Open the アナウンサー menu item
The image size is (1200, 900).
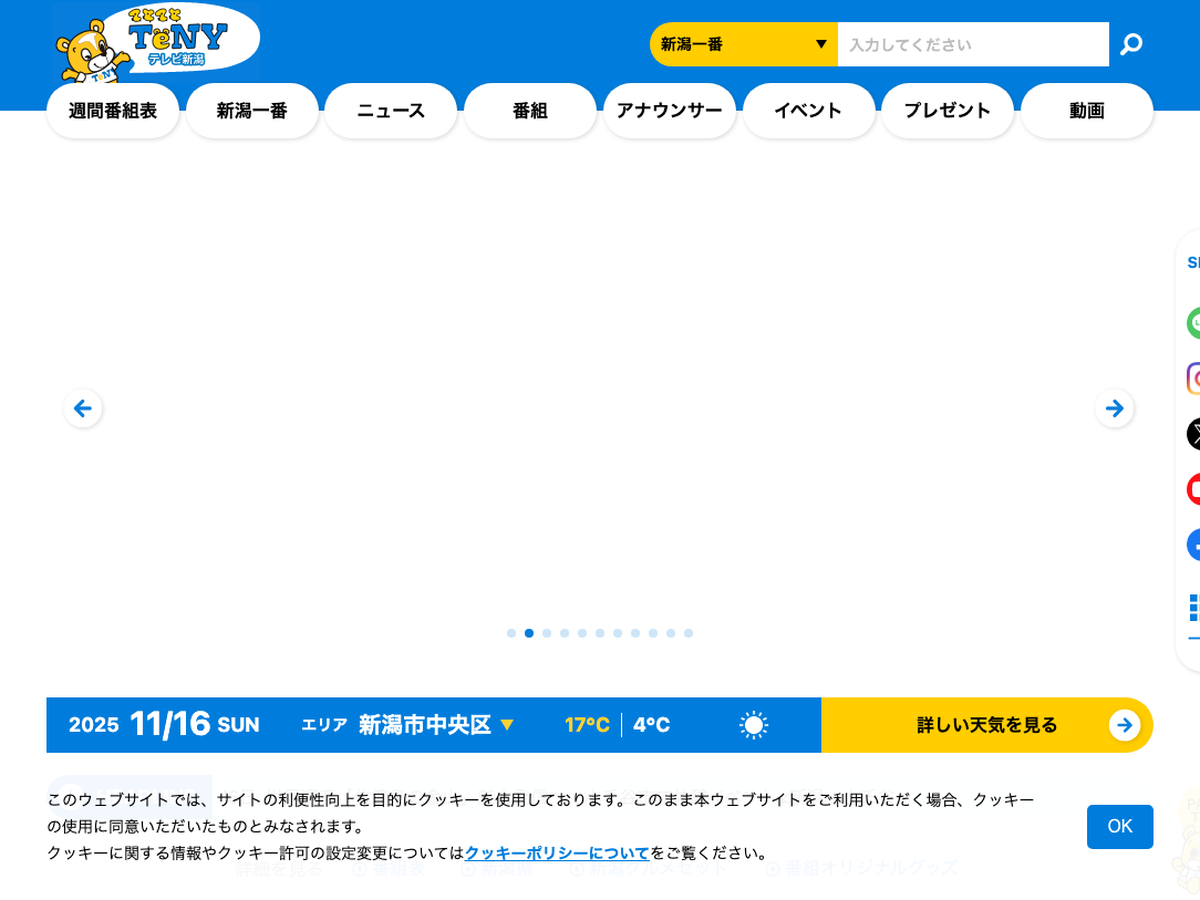pyautogui.click(x=669, y=111)
